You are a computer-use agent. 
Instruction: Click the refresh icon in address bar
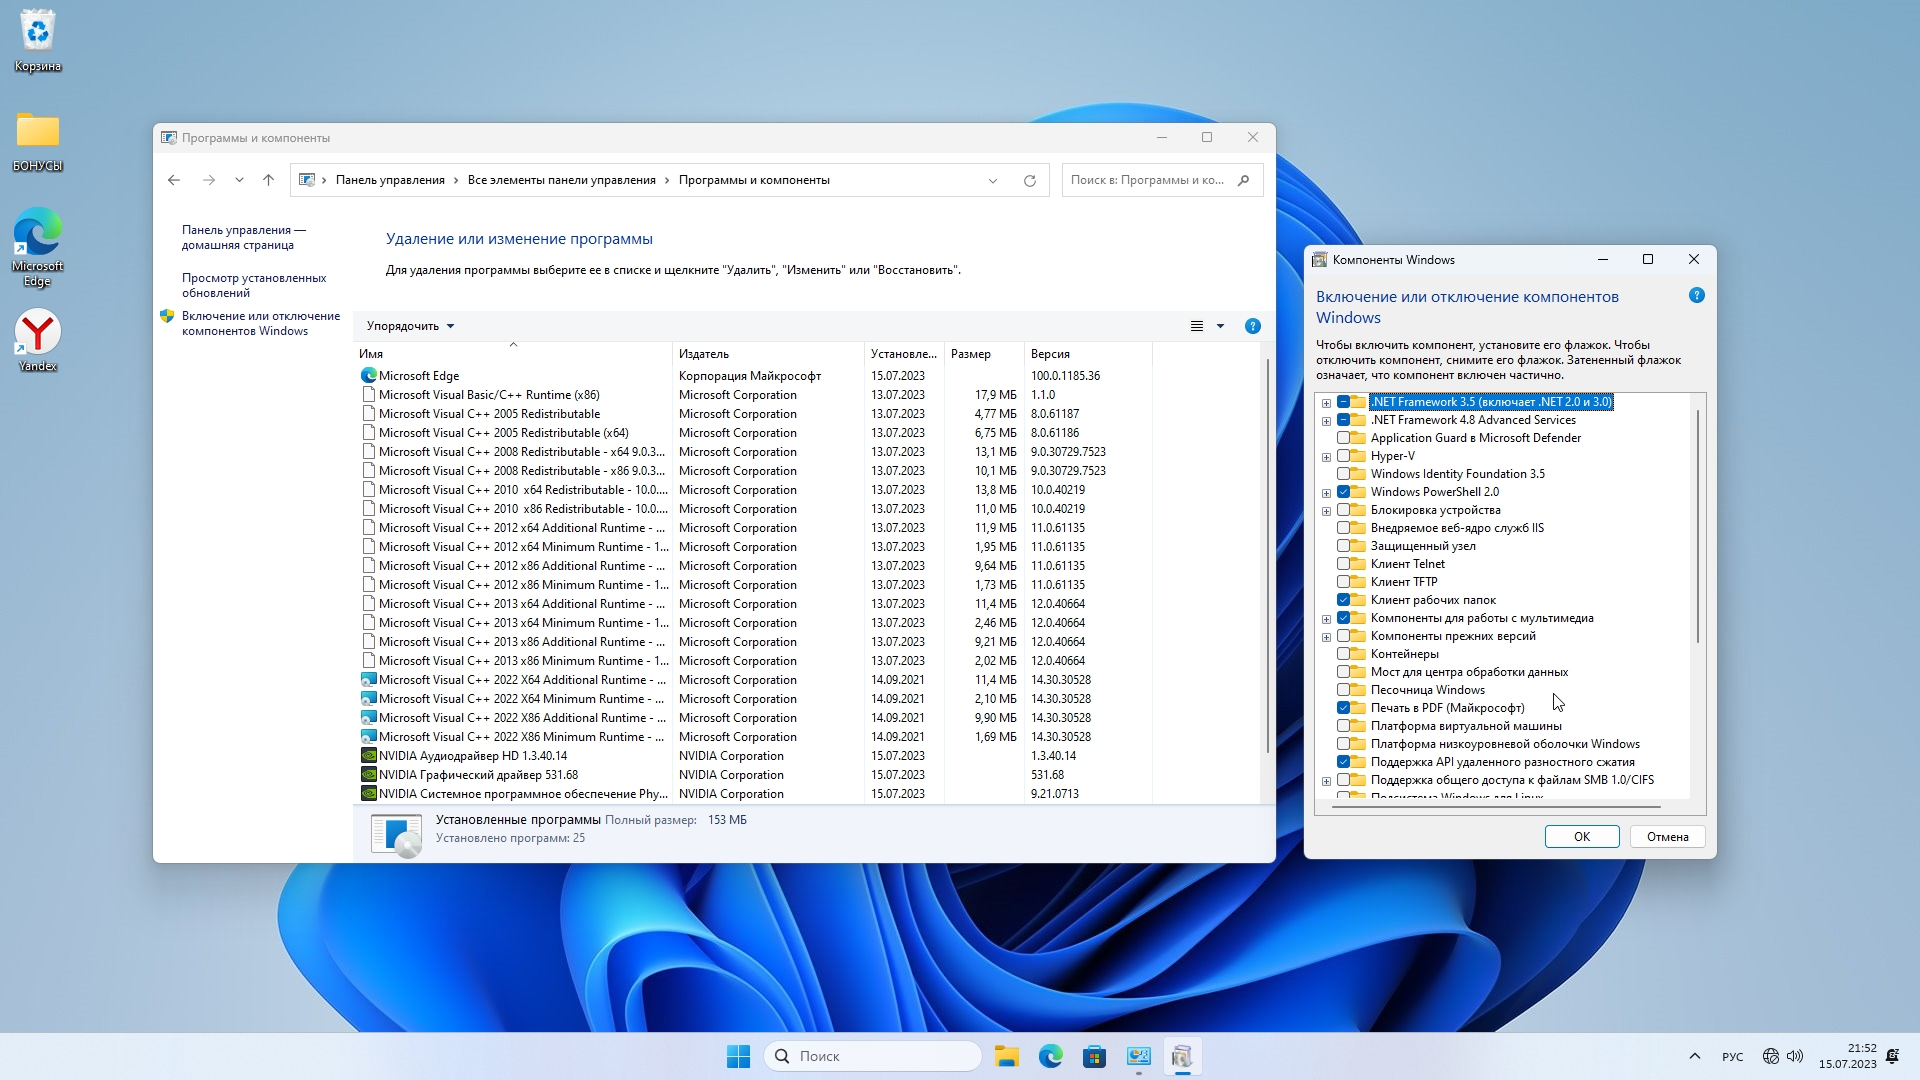coord(1029,181)
